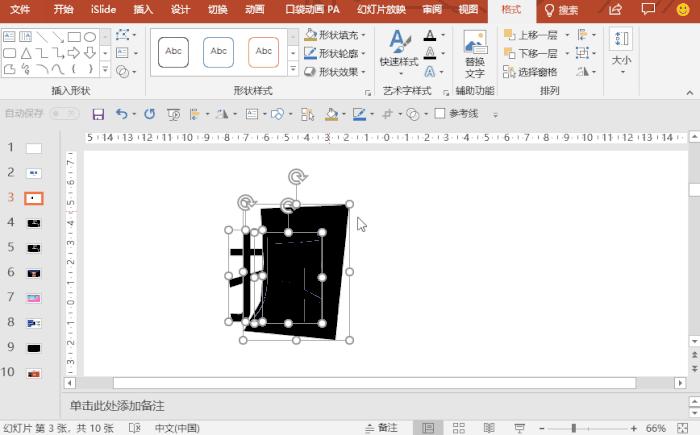Select the down arrow shape
Viewport: 700px width, 435px height.
[x=90, y=54]
